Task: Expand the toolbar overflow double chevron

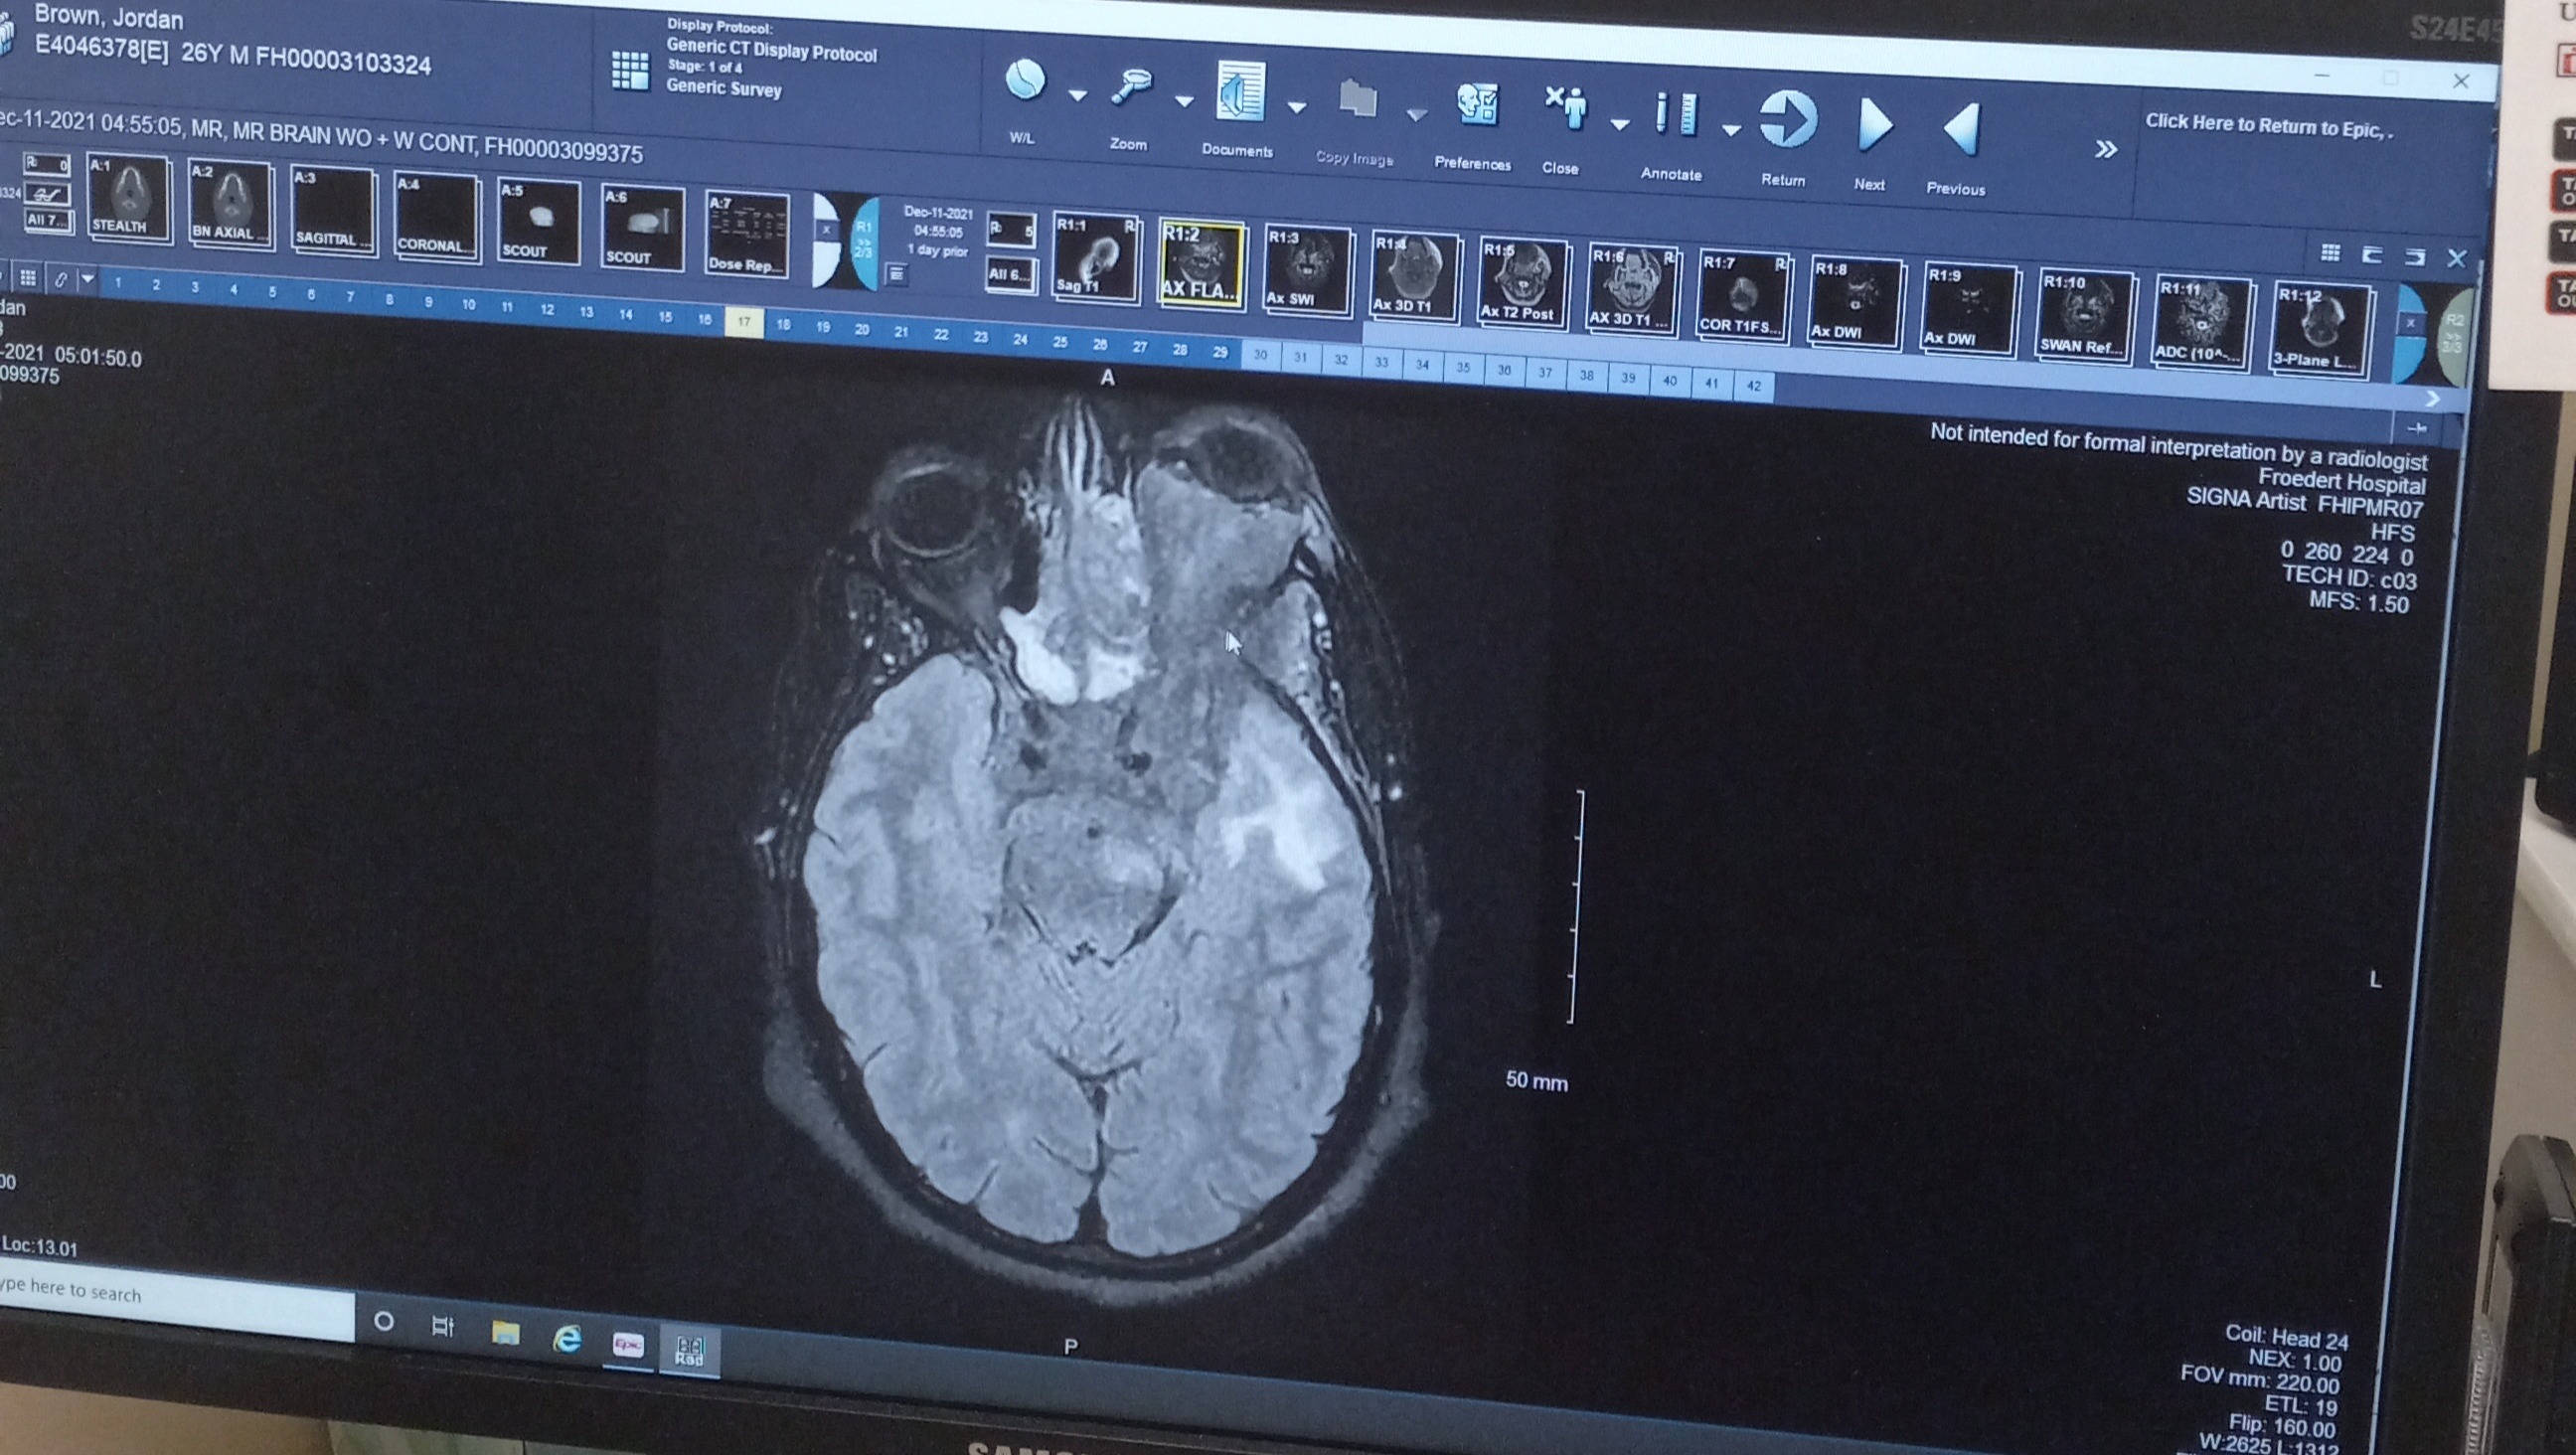Action: click(x=2105, y=149)
